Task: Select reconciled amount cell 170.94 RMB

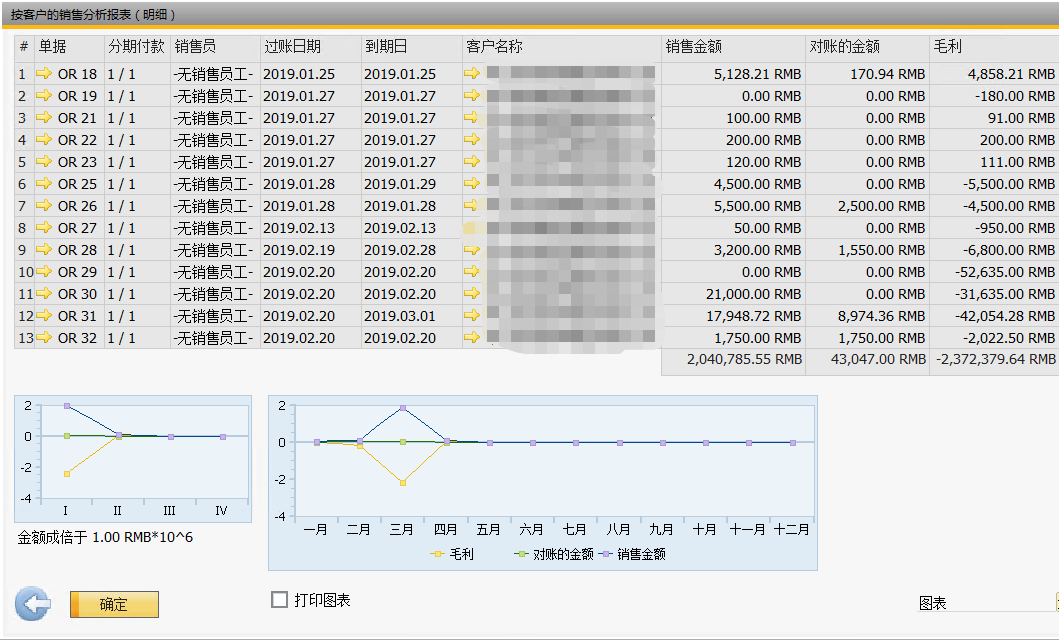Action: point(867,74)
